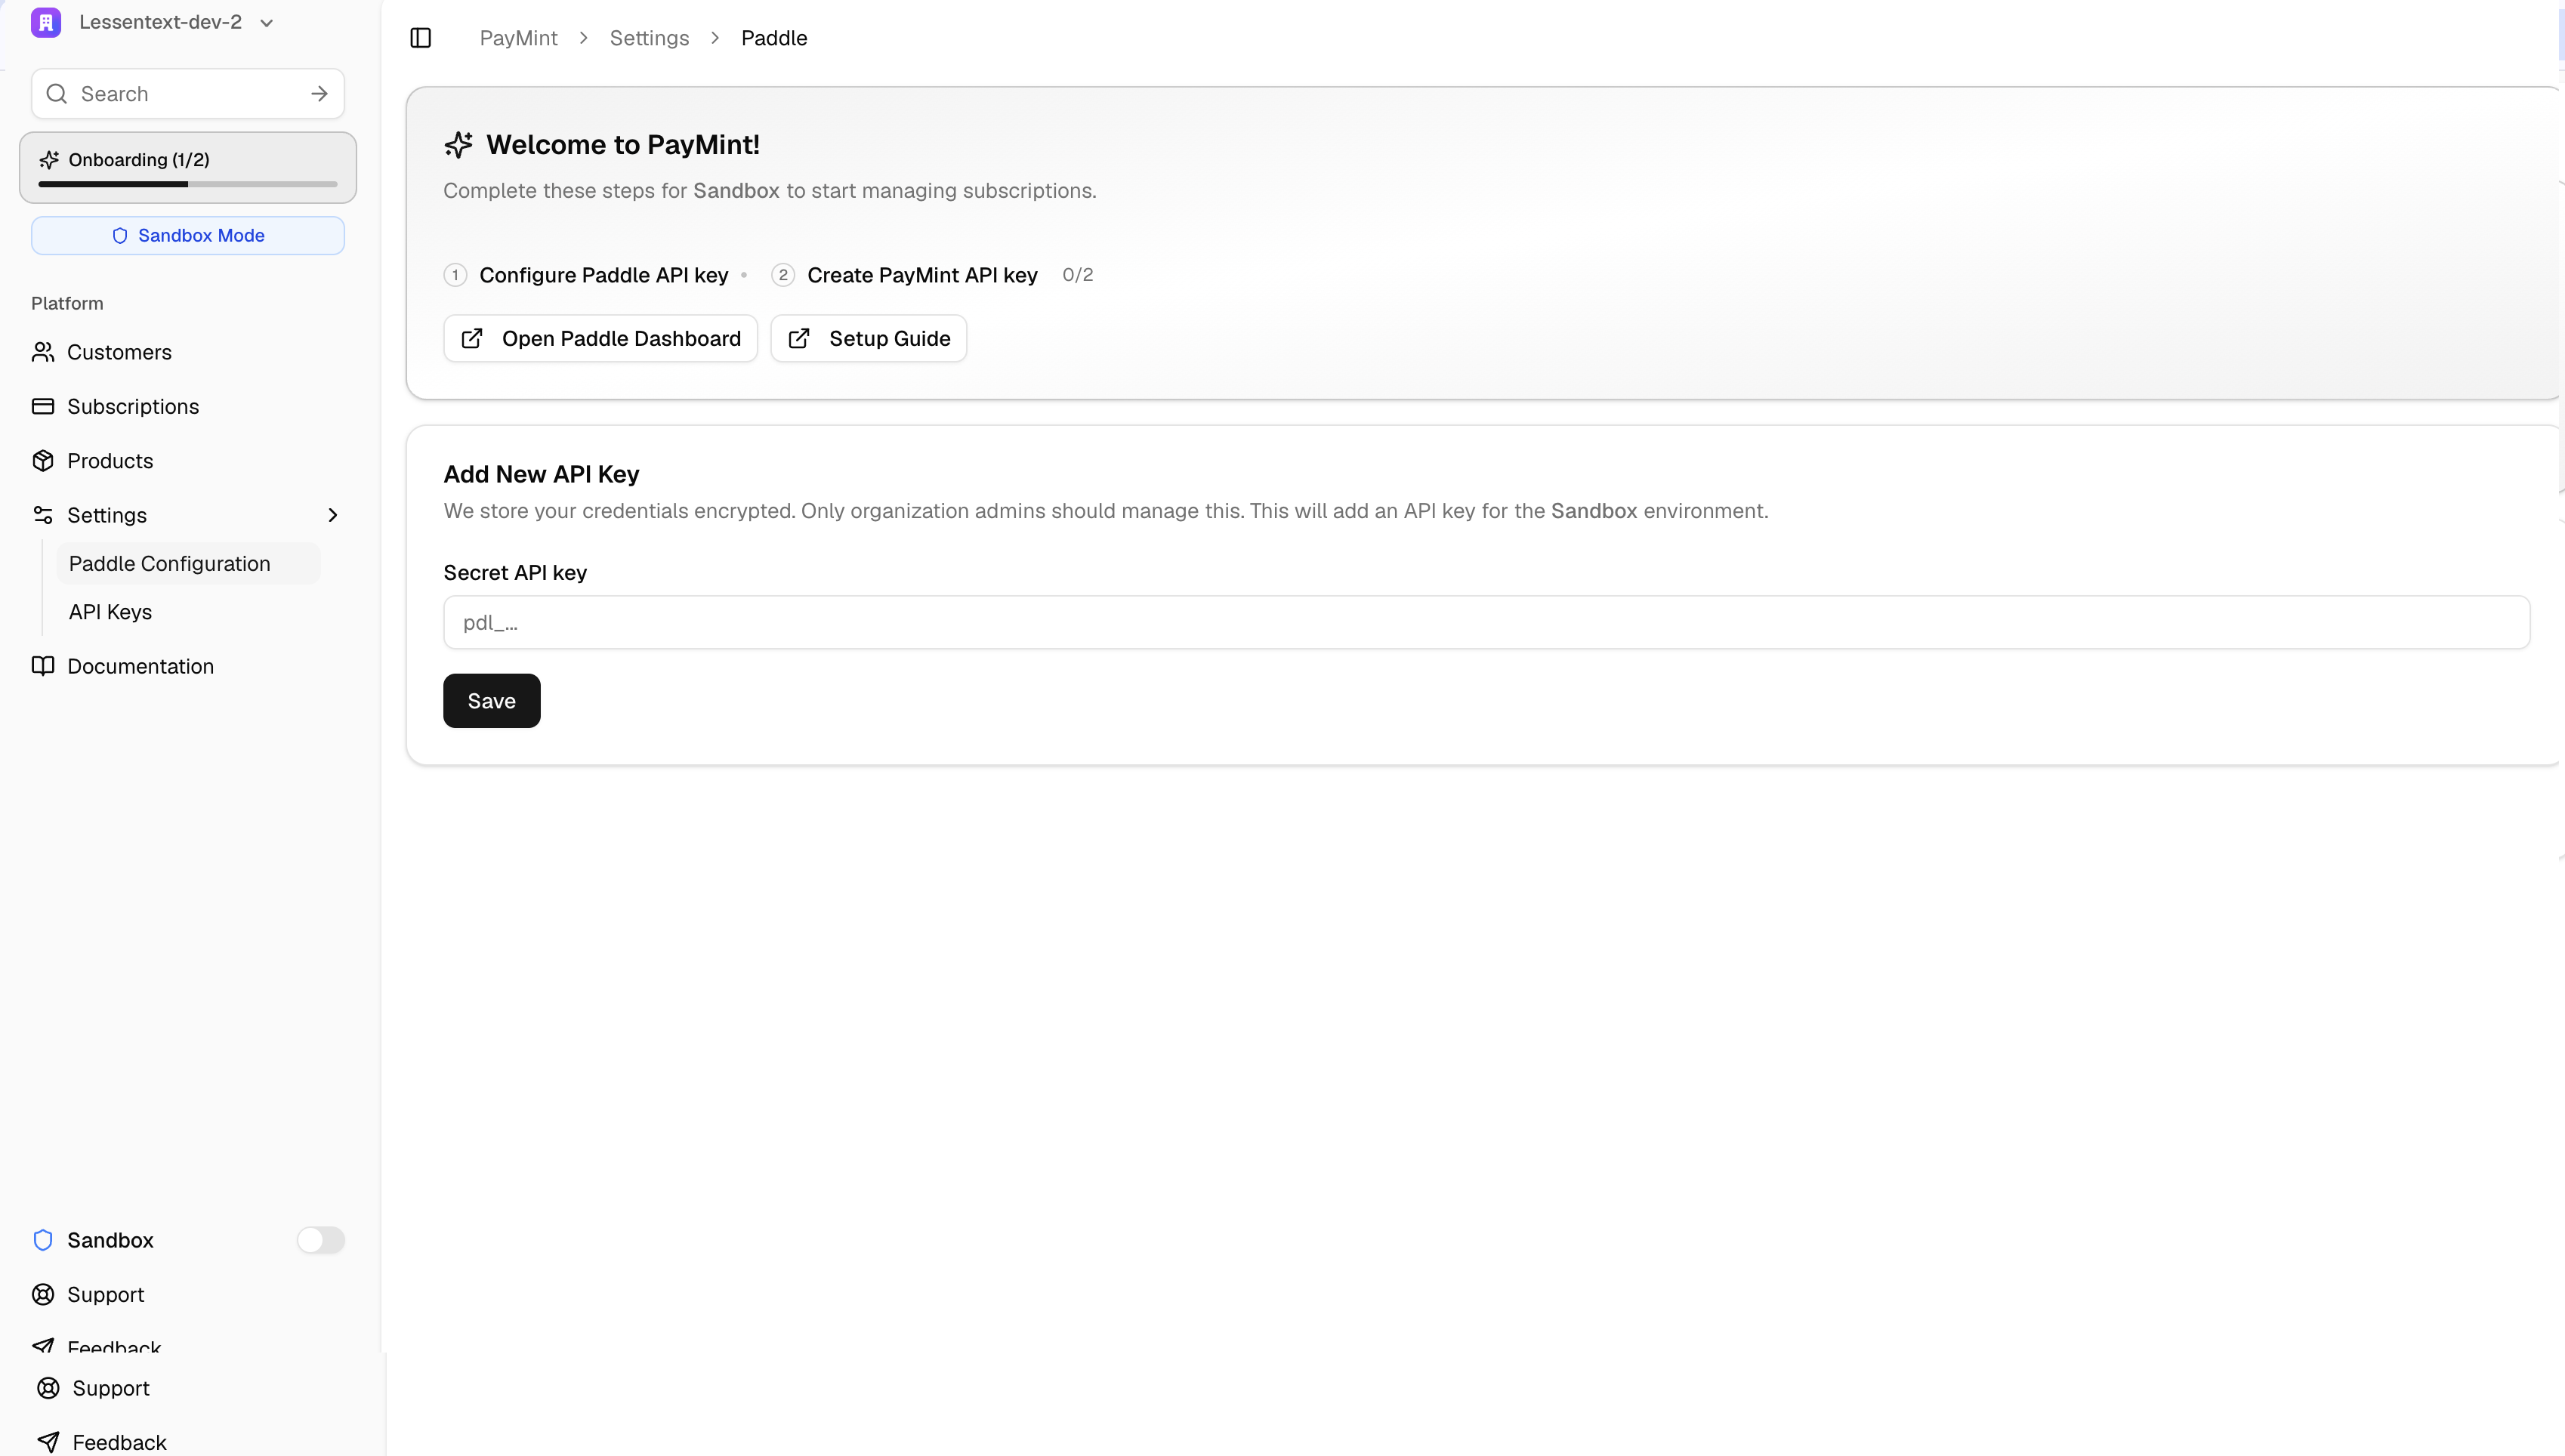Image resolution: width=2565 pixels, height=1456 pixels.
Task: Click the Save button
Action: 491,700
